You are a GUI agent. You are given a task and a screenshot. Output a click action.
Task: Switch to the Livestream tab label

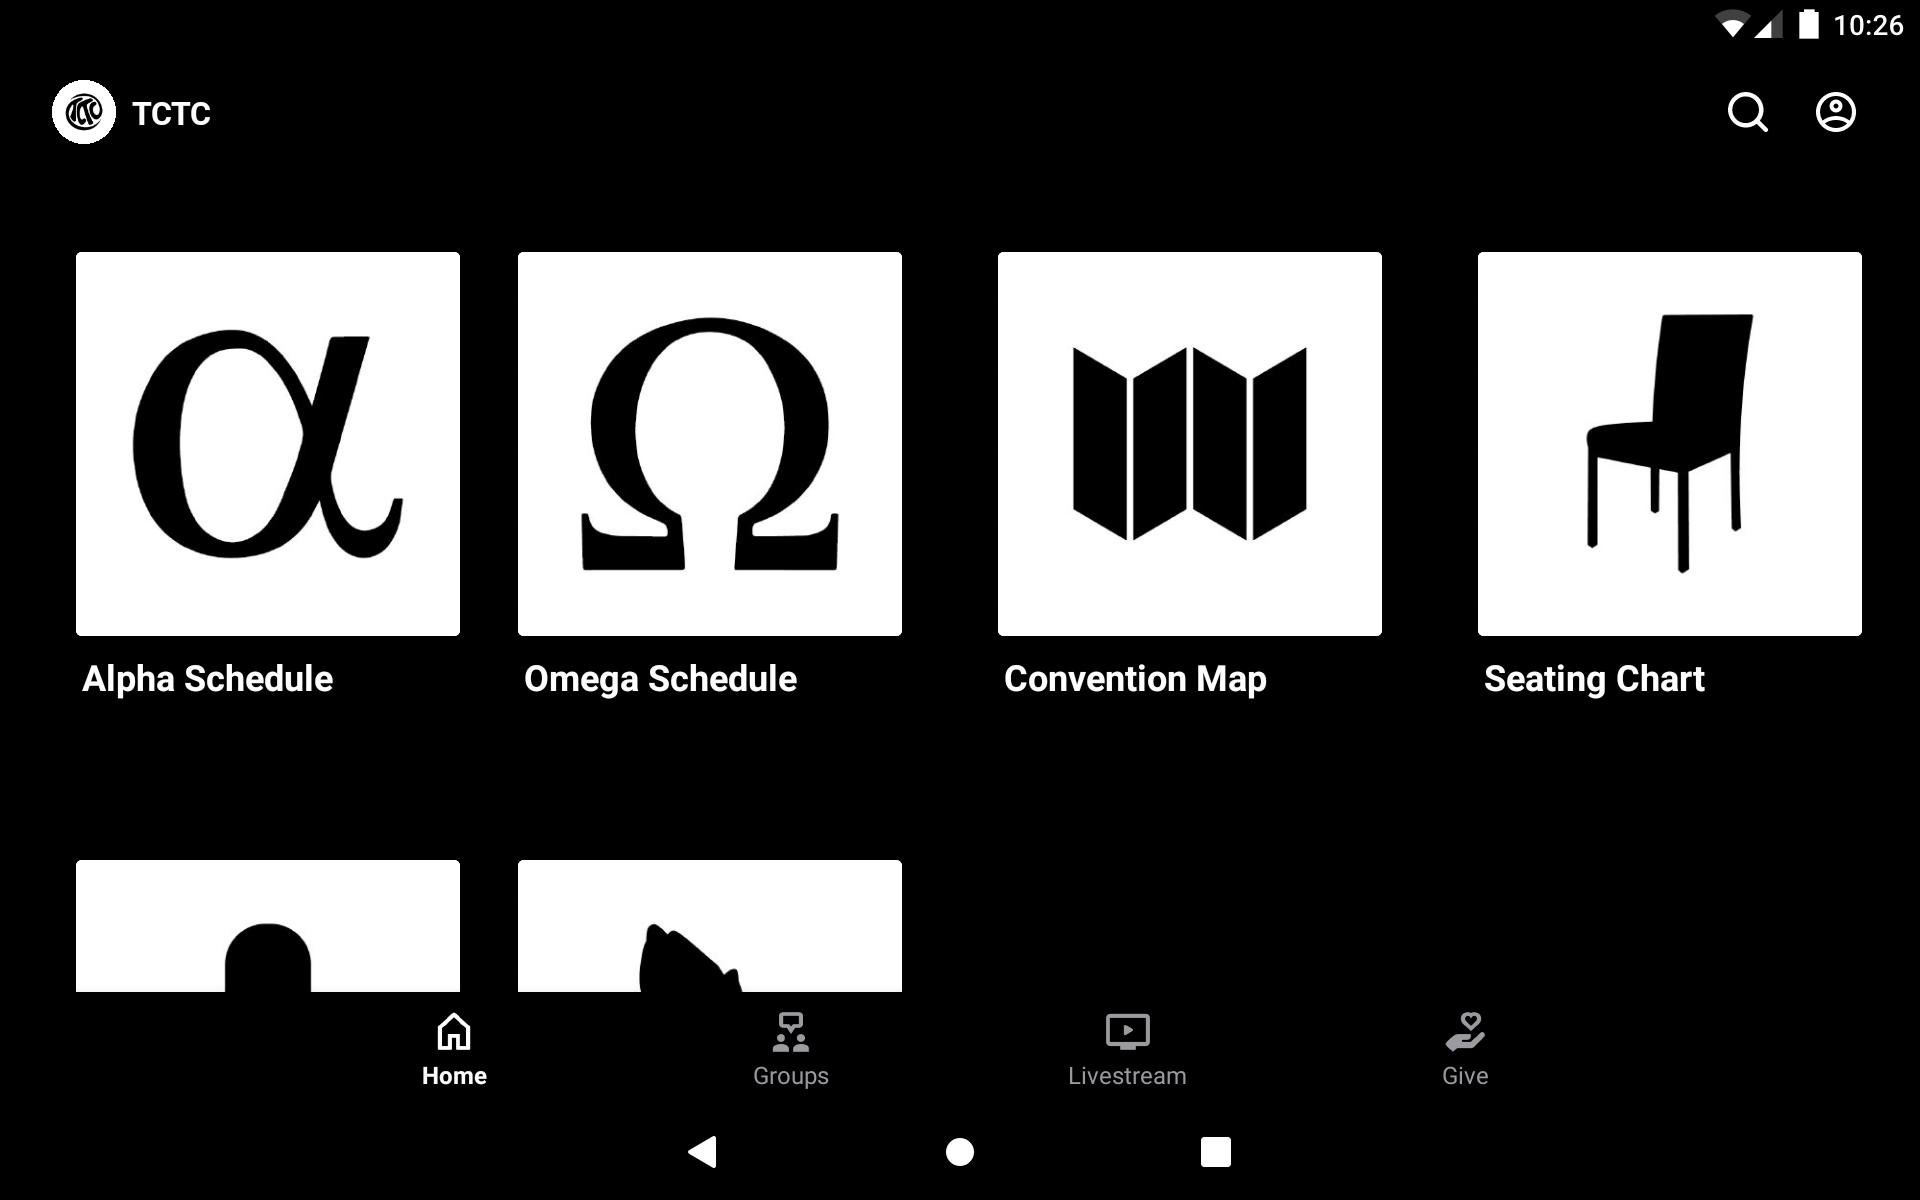[1127, 1076]
